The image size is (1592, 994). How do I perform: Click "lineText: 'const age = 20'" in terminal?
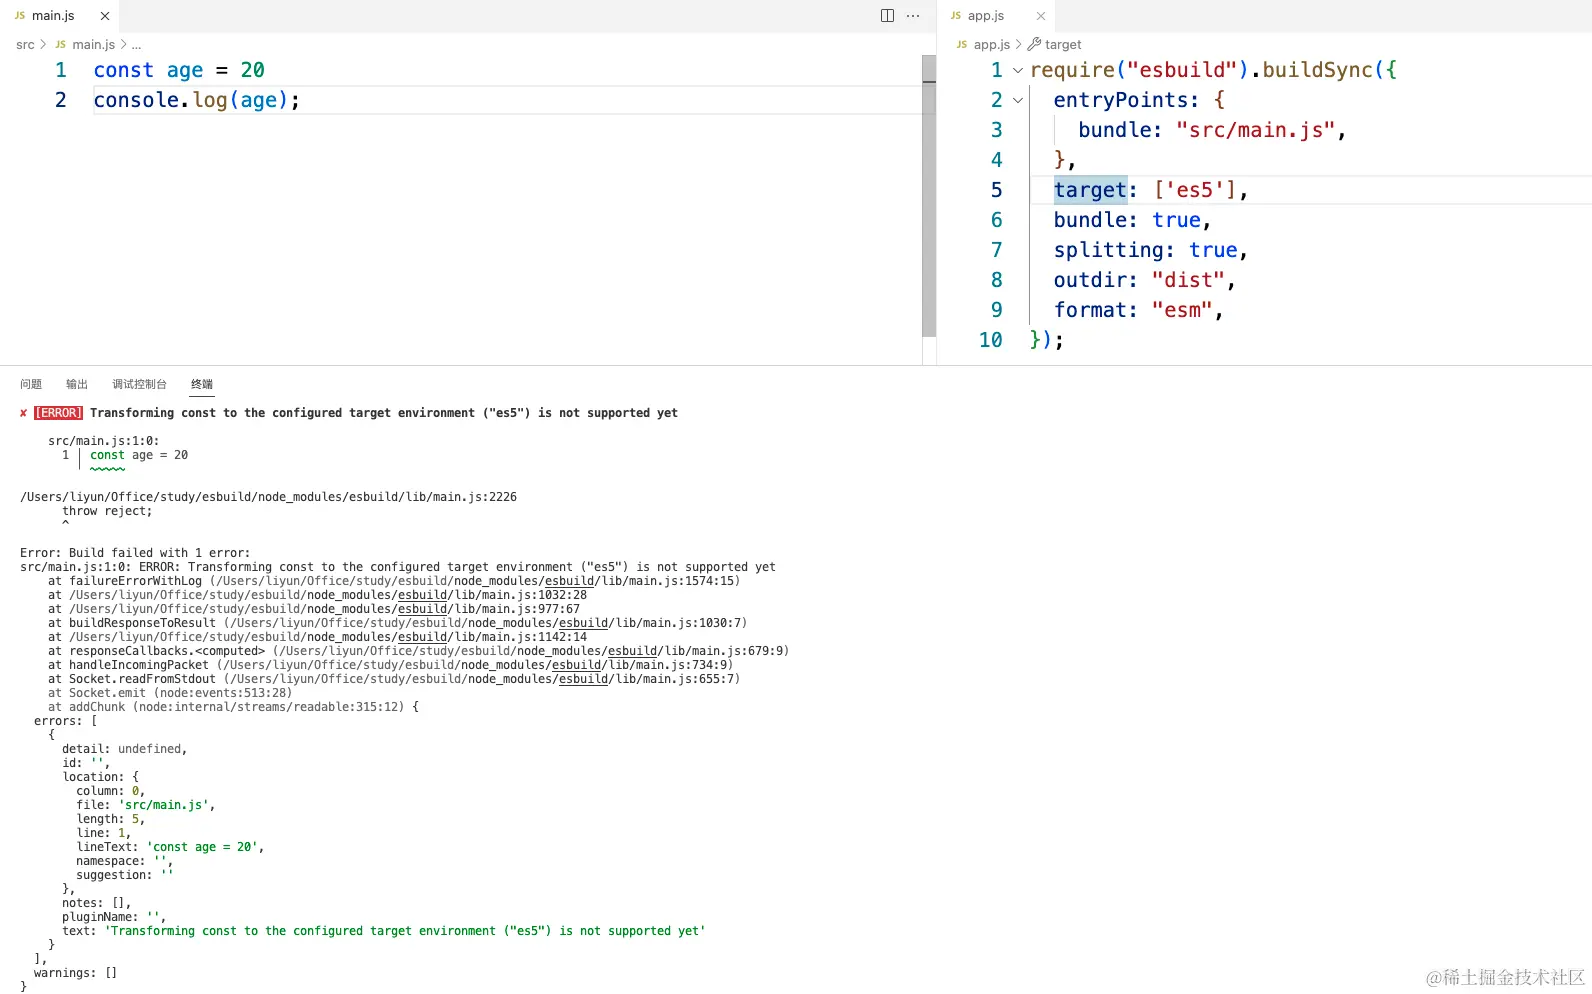[170, 847]
